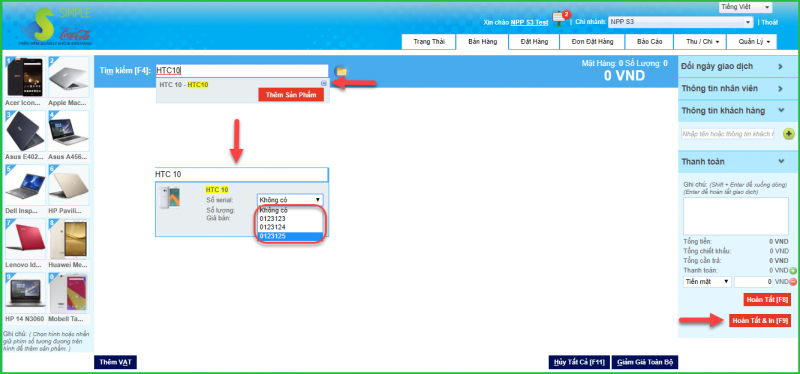
Task: Click the Hoàn Tất & In [F9] button
Action: [760, 320]
